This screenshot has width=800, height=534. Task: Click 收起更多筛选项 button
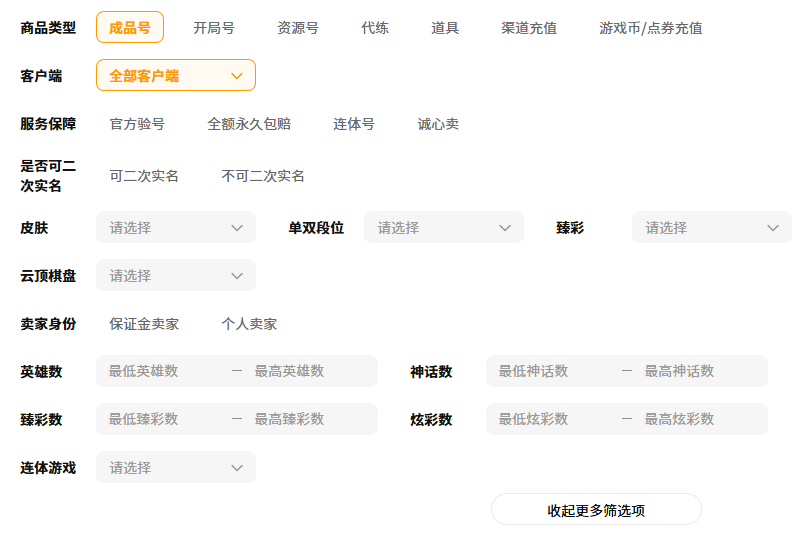[596, 510]
